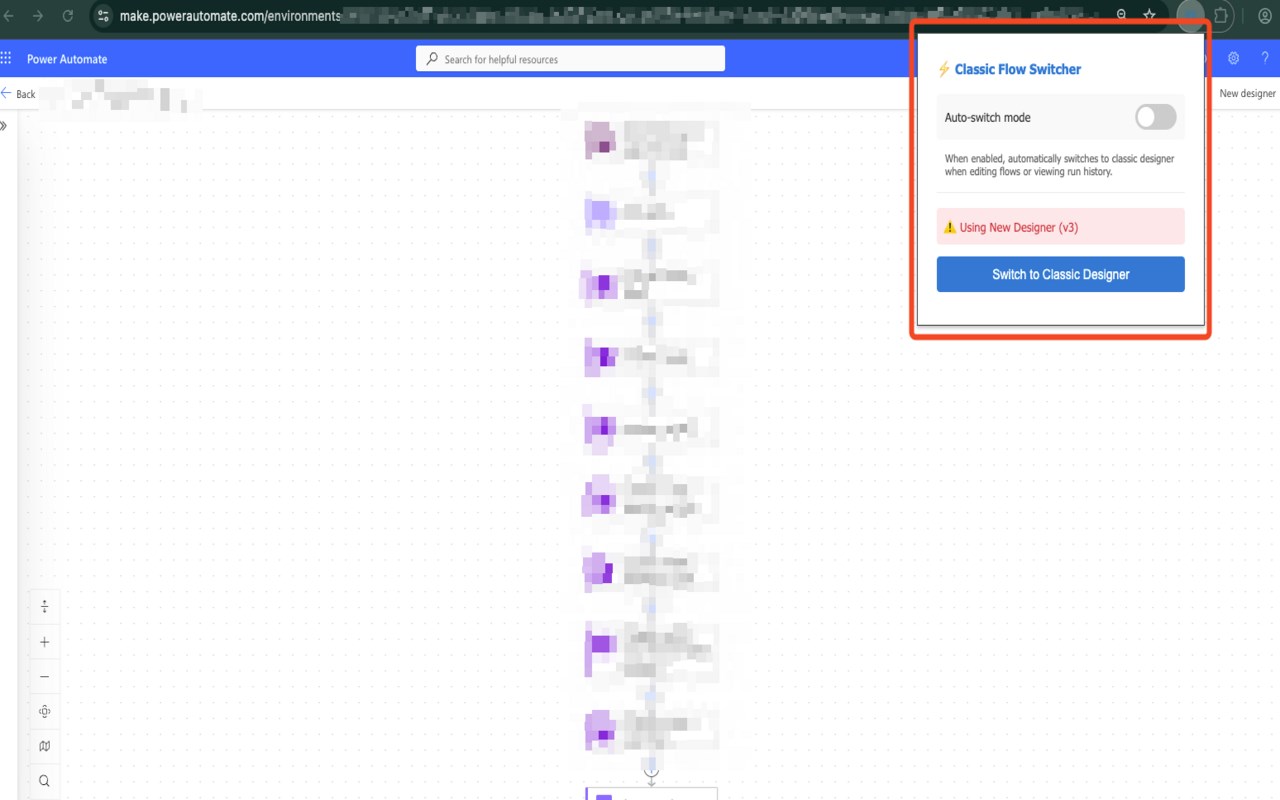The height and width of the screenshot is (800, 1280).
Task: Expand the left side panel chevron
Action: 4,126
